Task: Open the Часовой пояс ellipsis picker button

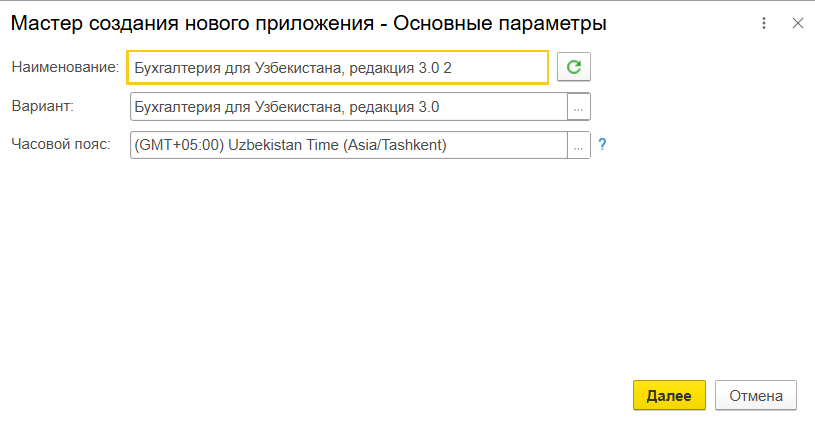Action: 579,145
